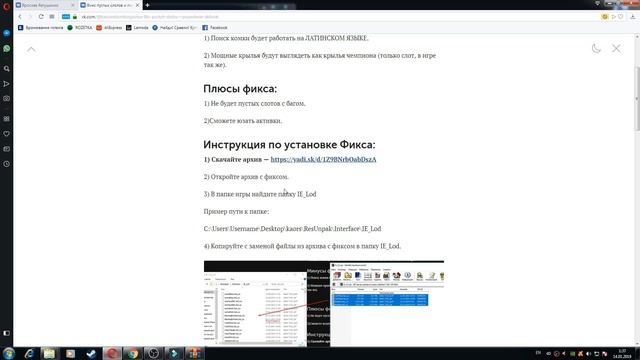Image resolution: width=640 pixels, height=360 pixels.
Task: Open Messenger in the Opera sidebar
Action: coord(7,33)
